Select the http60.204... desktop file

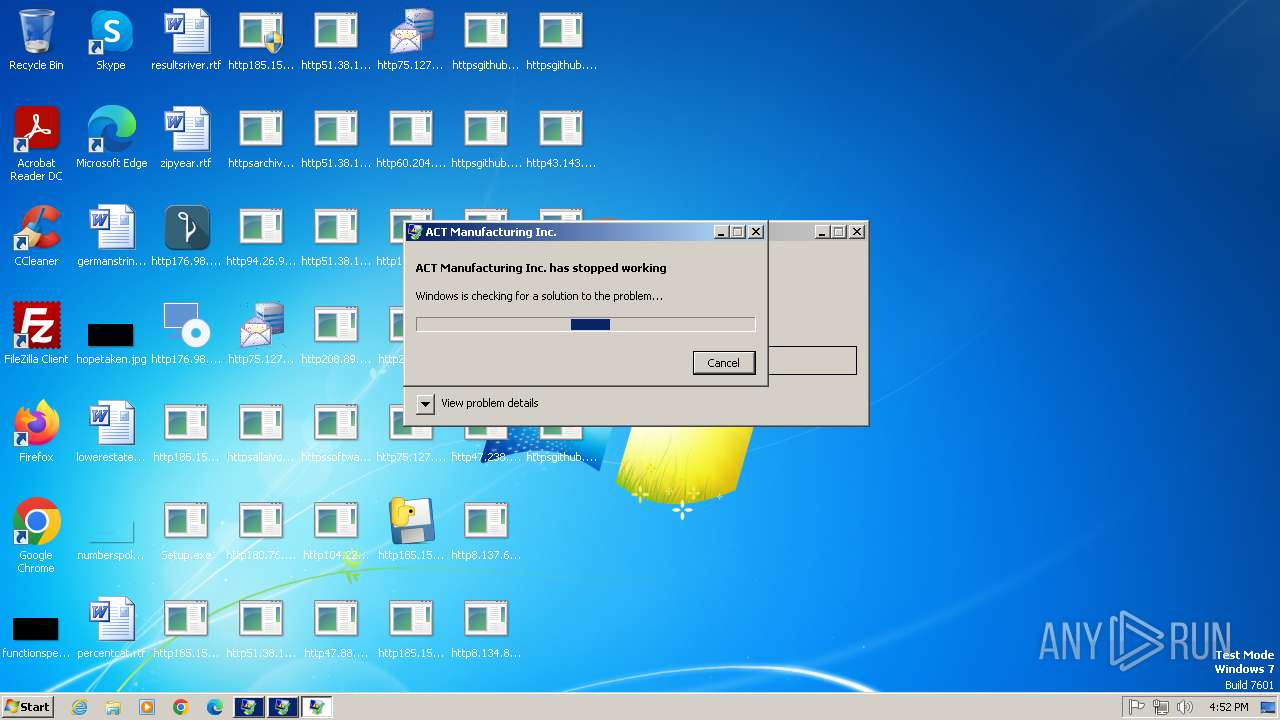coord(411,139)
